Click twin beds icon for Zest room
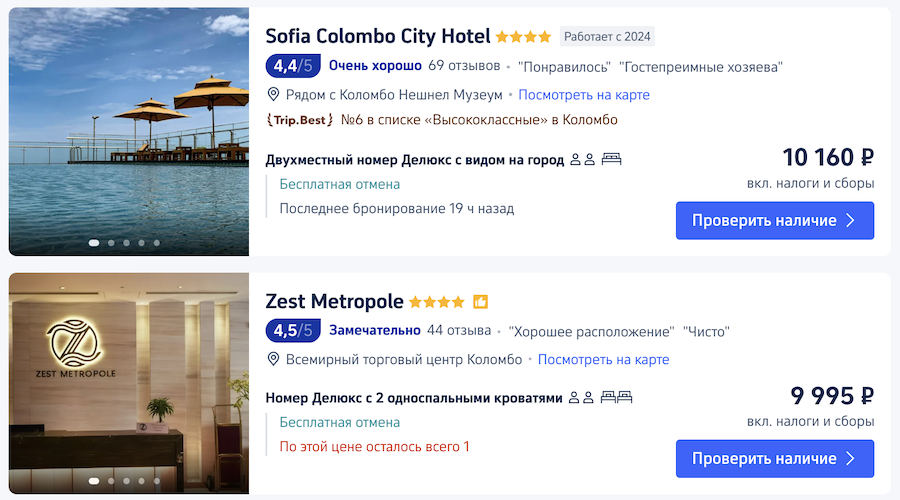900x500 pixels. (x=616, y=398)
